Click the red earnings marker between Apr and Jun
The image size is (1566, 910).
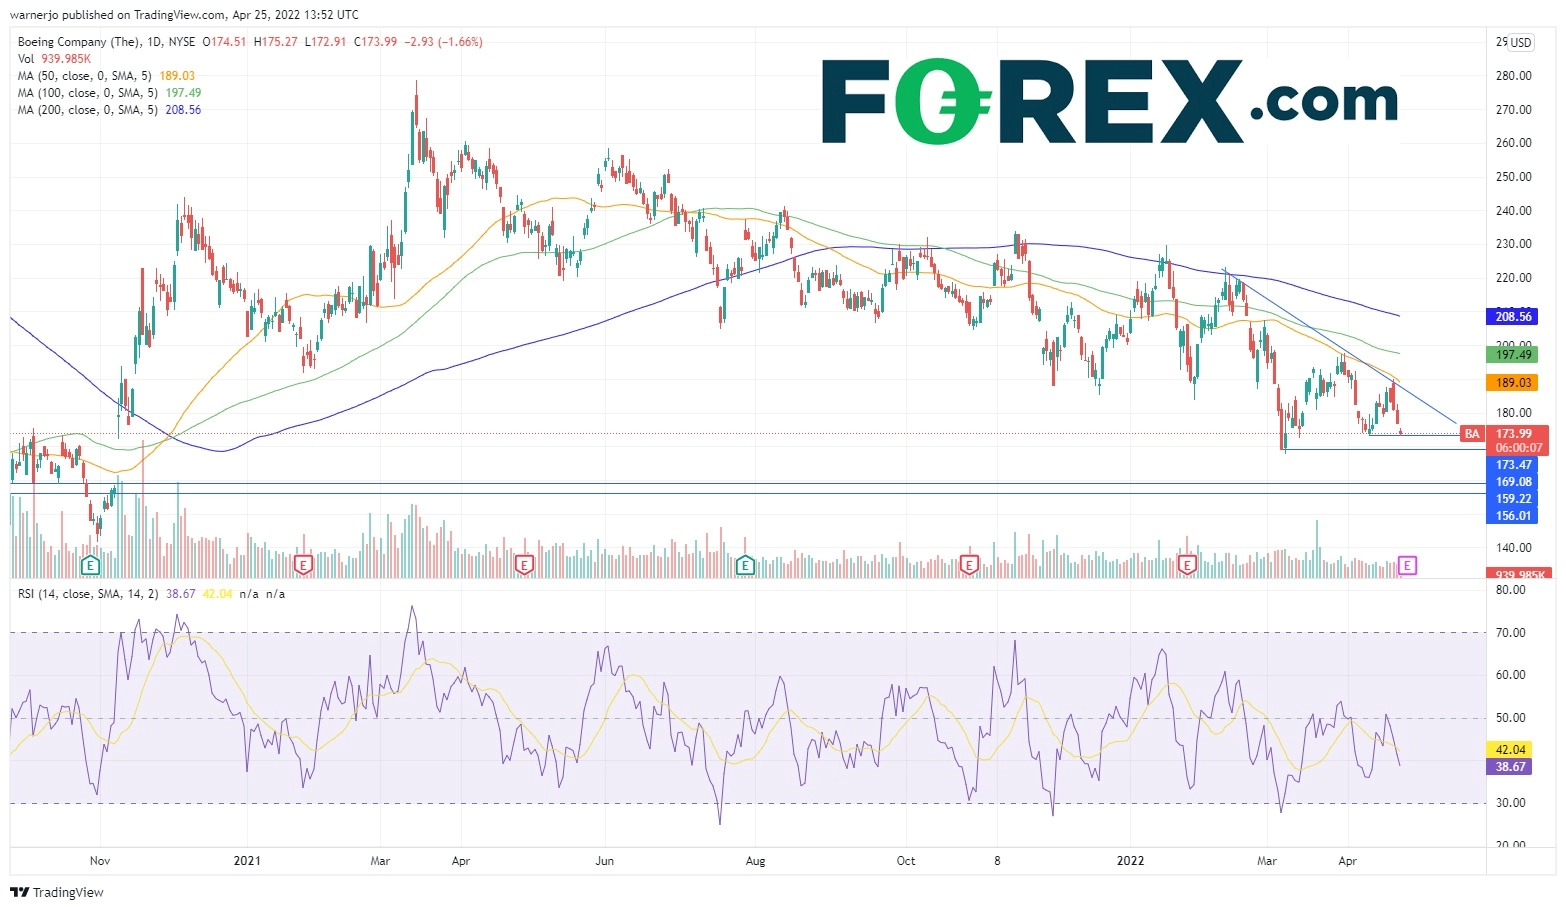tap(523, 566)
